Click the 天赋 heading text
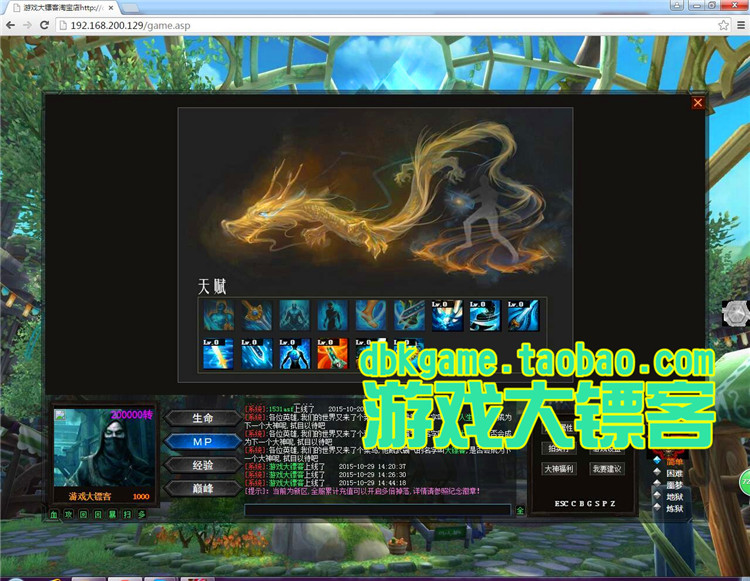The height and width of the screenshot is (581, 750). (x=212, y=287)
